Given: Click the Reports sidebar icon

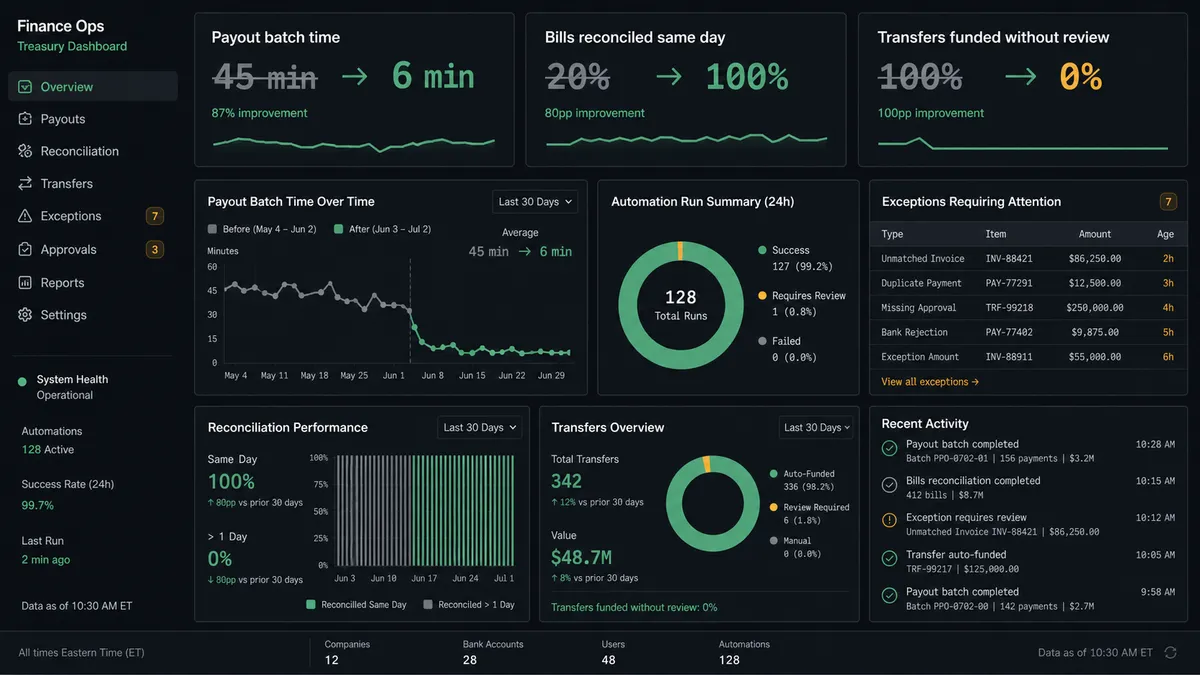Looking at the screenshot, I should coord(25,283).
